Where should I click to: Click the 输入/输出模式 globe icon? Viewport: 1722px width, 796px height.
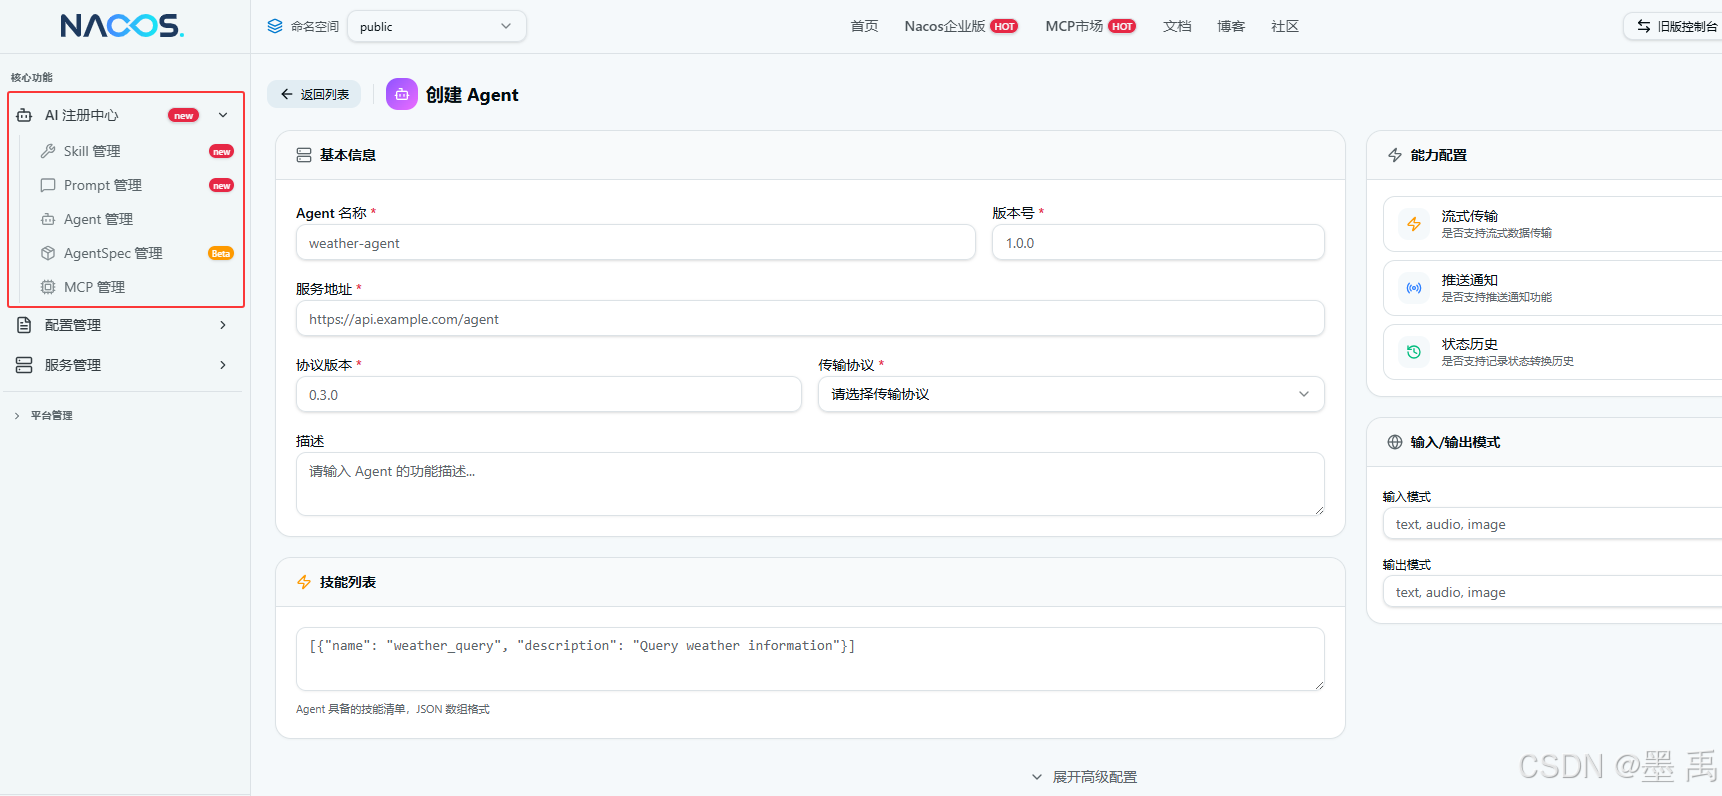pyautogui.click(x=1395, y=442)
